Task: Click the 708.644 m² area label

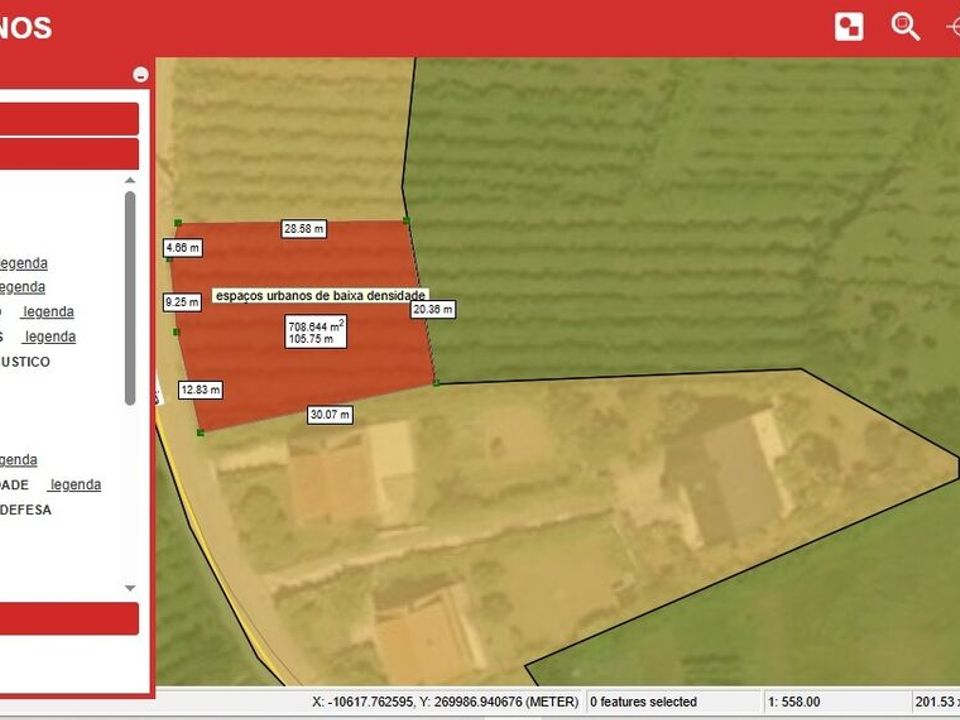Action: [316, 332]
